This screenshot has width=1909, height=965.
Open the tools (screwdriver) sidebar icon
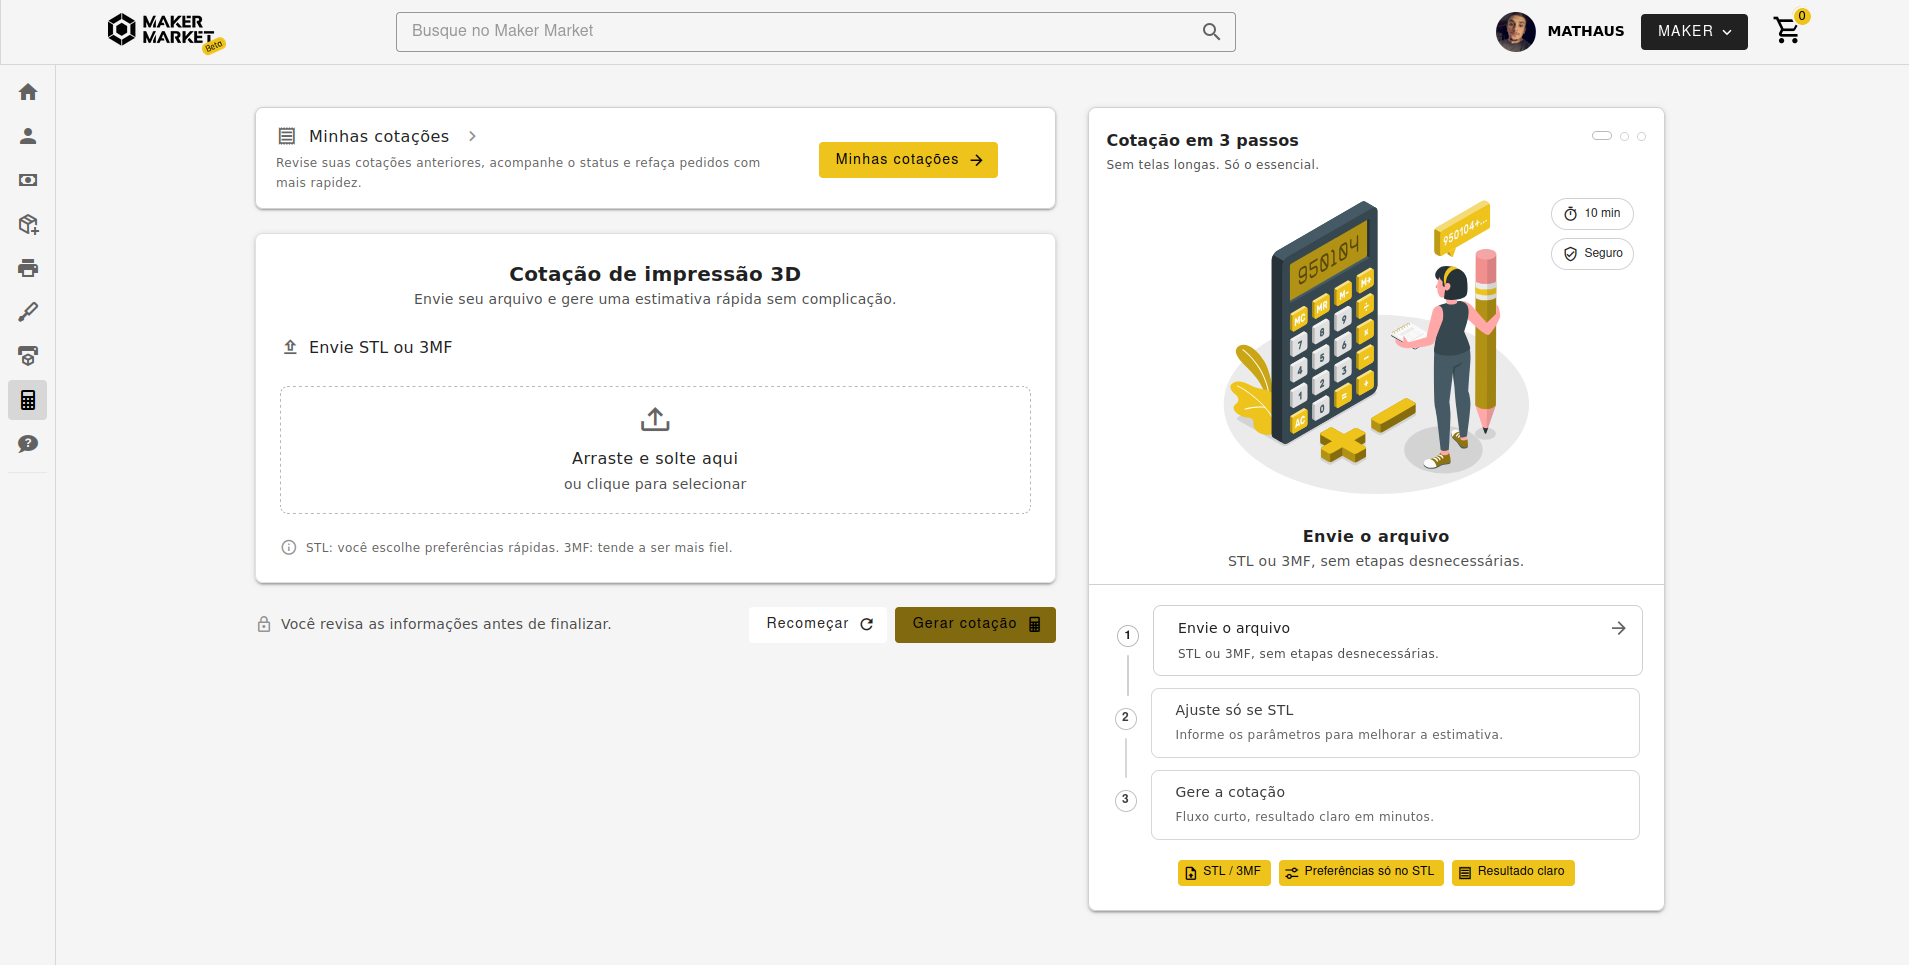(28, 311)
